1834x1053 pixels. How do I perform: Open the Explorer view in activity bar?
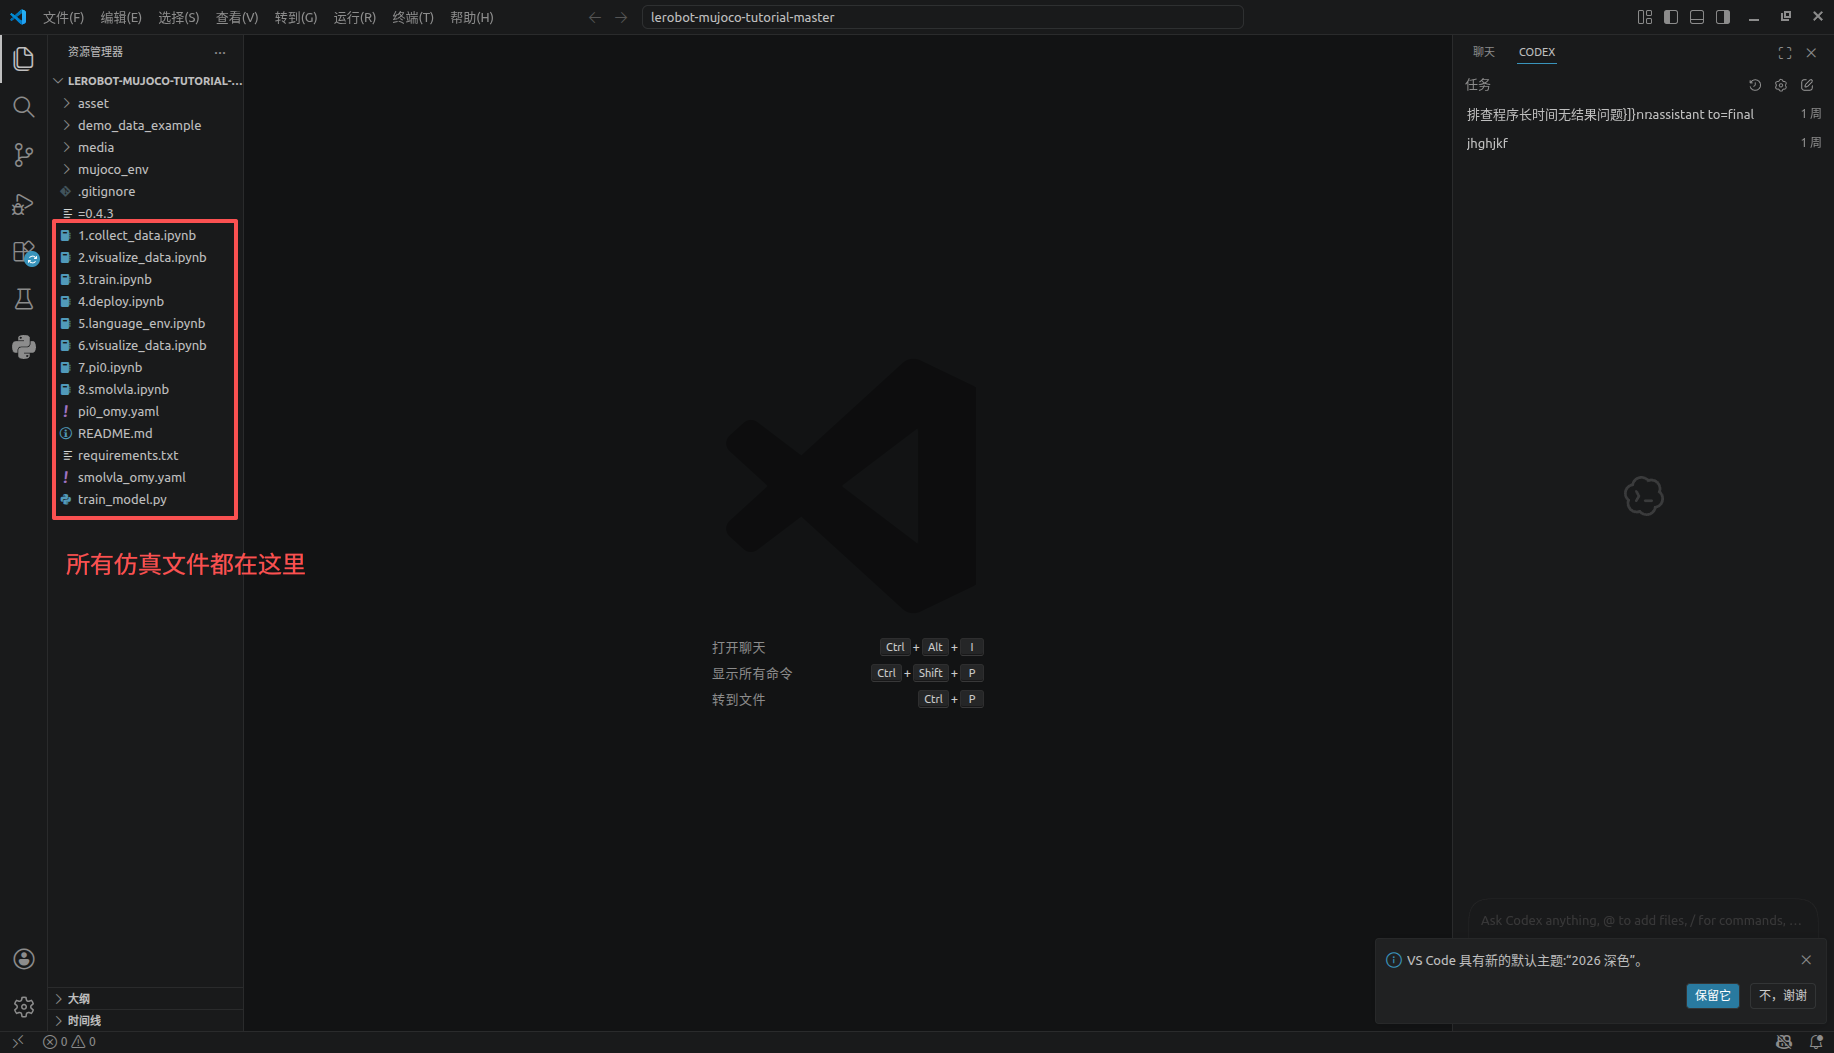(24, 59)
